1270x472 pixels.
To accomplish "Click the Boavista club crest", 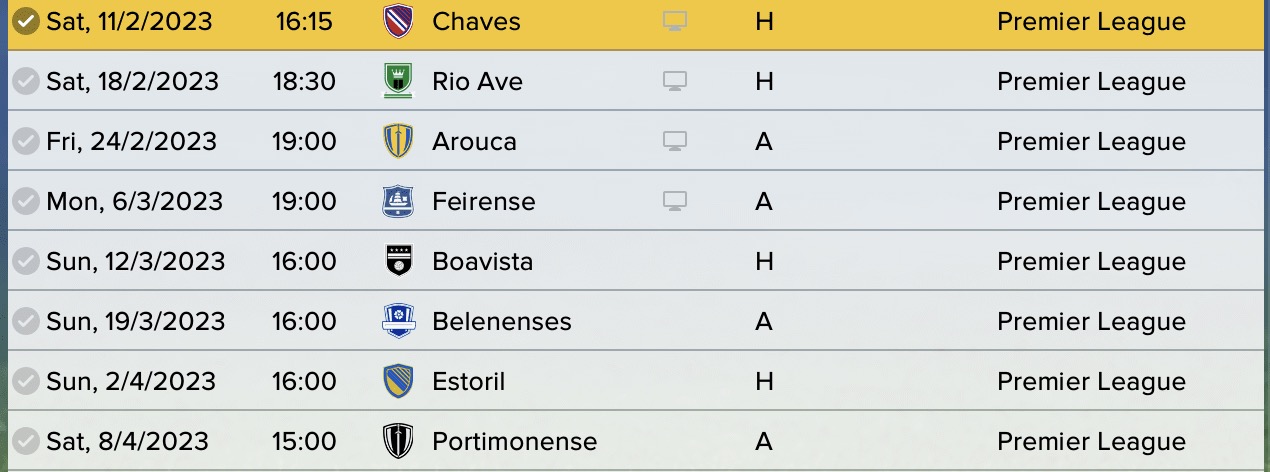I will coord(398,261).
